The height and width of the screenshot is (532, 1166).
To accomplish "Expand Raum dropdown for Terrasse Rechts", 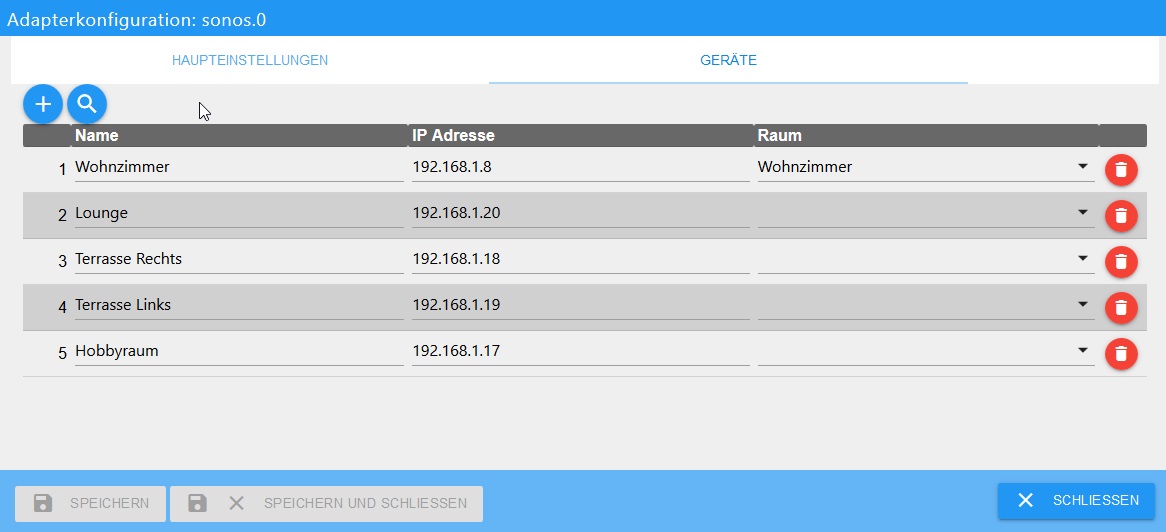I will pyautogui.click(x=926, y=260).
